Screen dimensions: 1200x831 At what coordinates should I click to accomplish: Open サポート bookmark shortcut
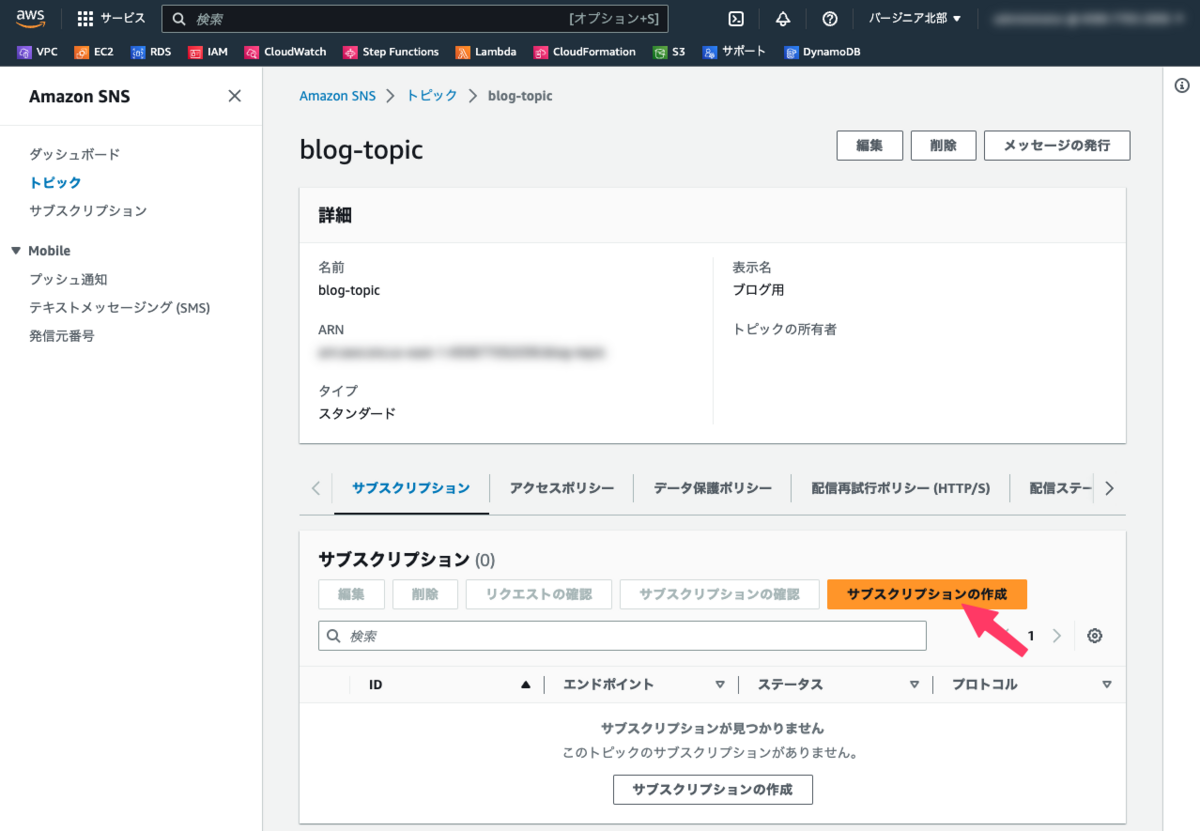(734, 52)
